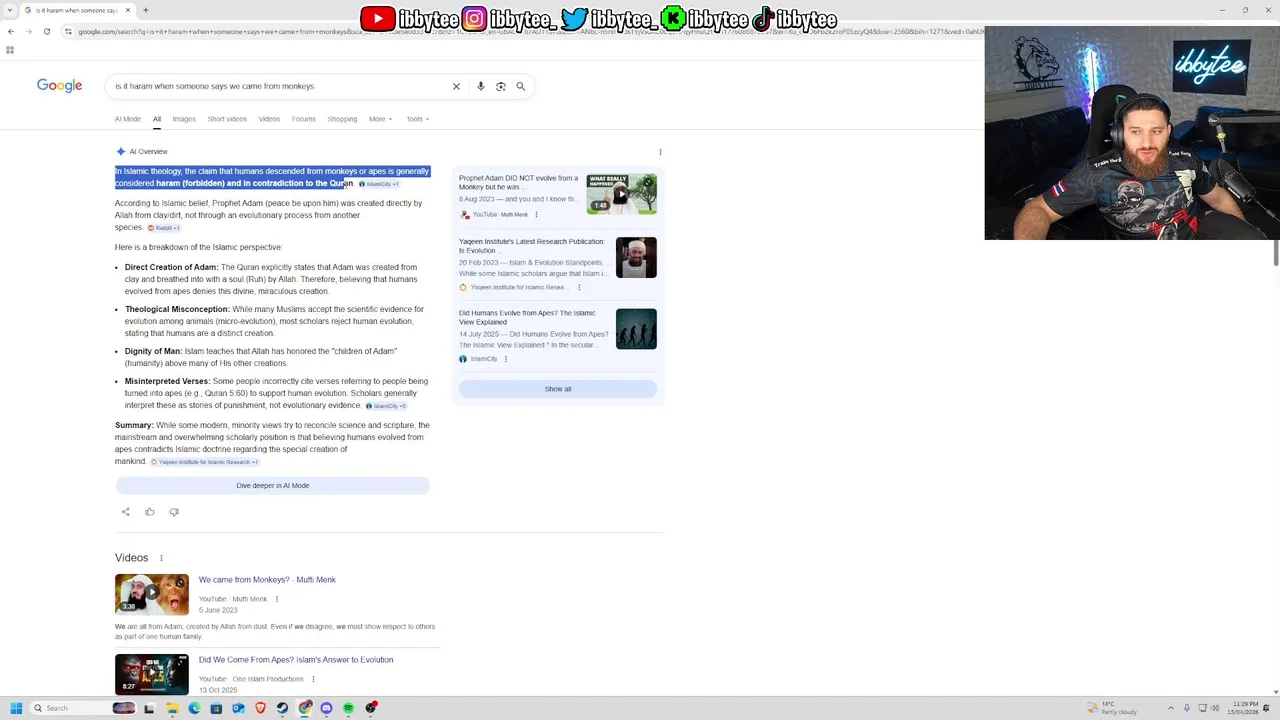Launch Brave browser from taskbar
Image resolution: width=1280 pixels, height=720 pixels.
pos(260,708)
